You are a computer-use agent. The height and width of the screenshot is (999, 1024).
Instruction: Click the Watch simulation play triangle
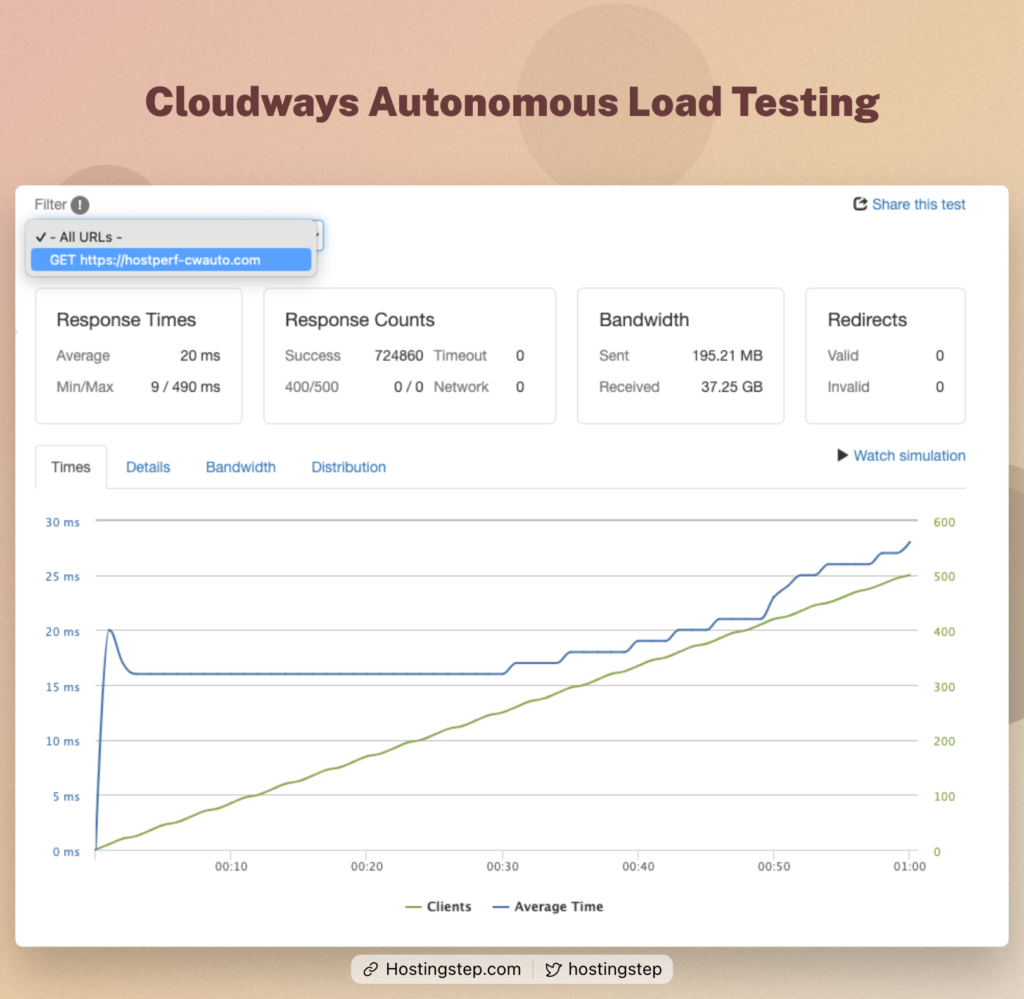842,455
